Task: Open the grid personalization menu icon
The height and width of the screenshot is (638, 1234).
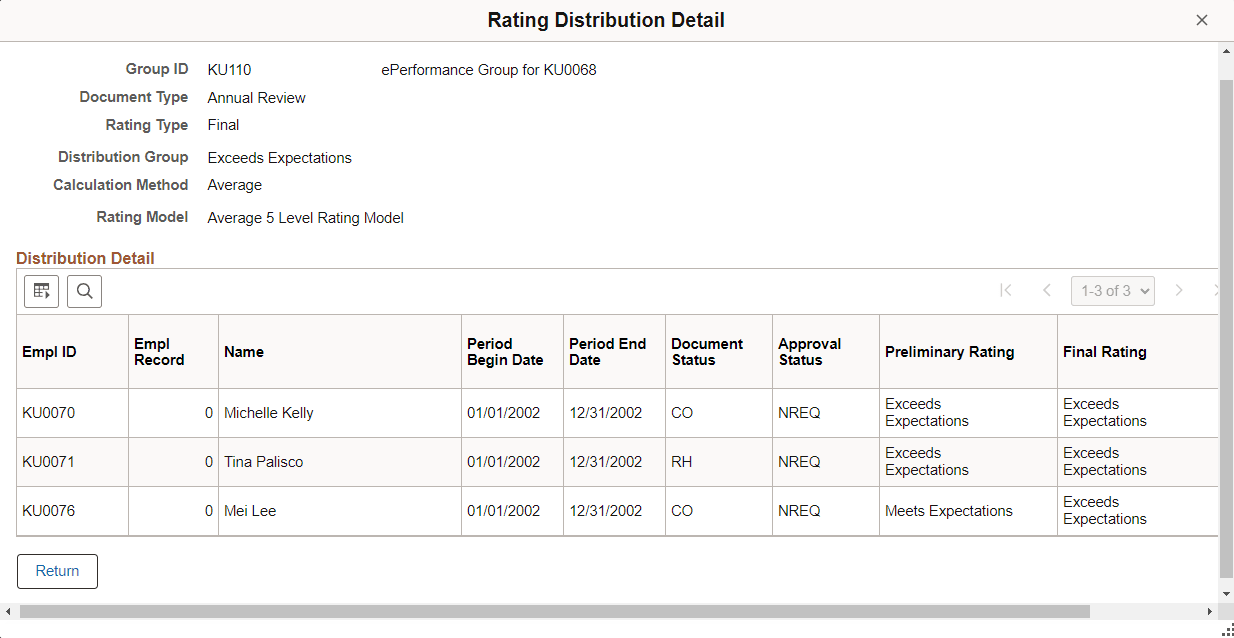Action: click(x=41, y=291)
